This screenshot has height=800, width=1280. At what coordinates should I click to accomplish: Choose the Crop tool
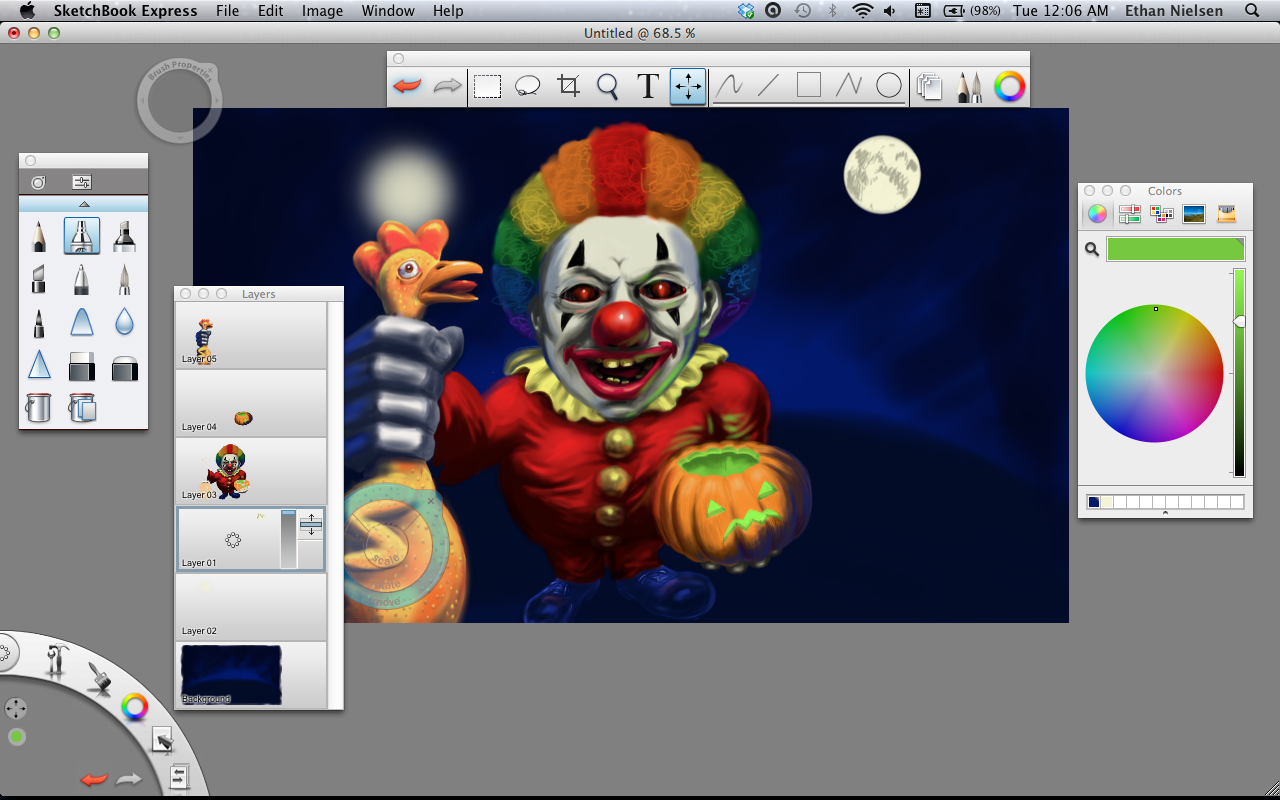(568, 86)
